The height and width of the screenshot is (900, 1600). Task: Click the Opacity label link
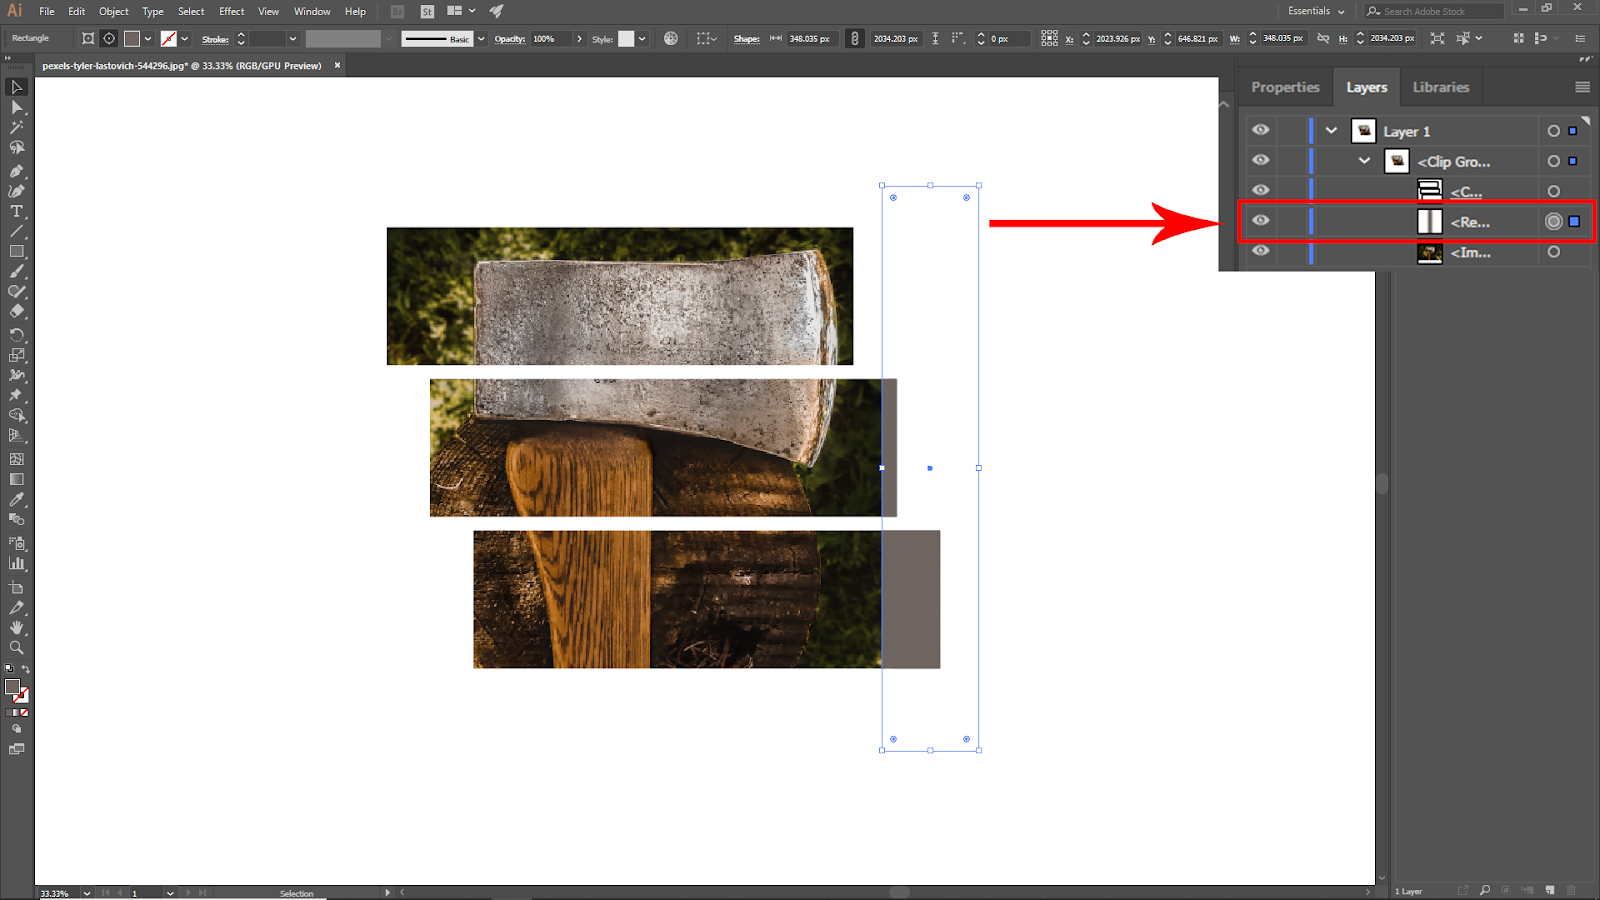pos(510,39)
